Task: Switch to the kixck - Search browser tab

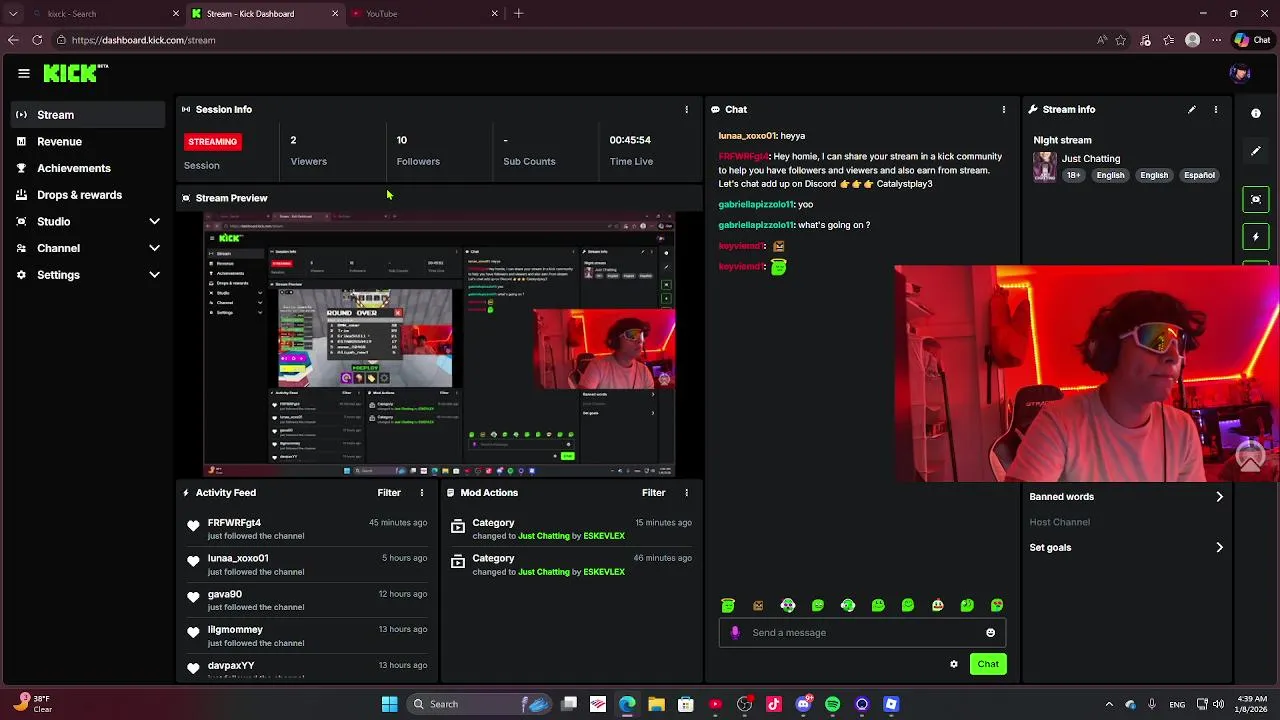Action: pyautogui.click(x=105, y=13)
